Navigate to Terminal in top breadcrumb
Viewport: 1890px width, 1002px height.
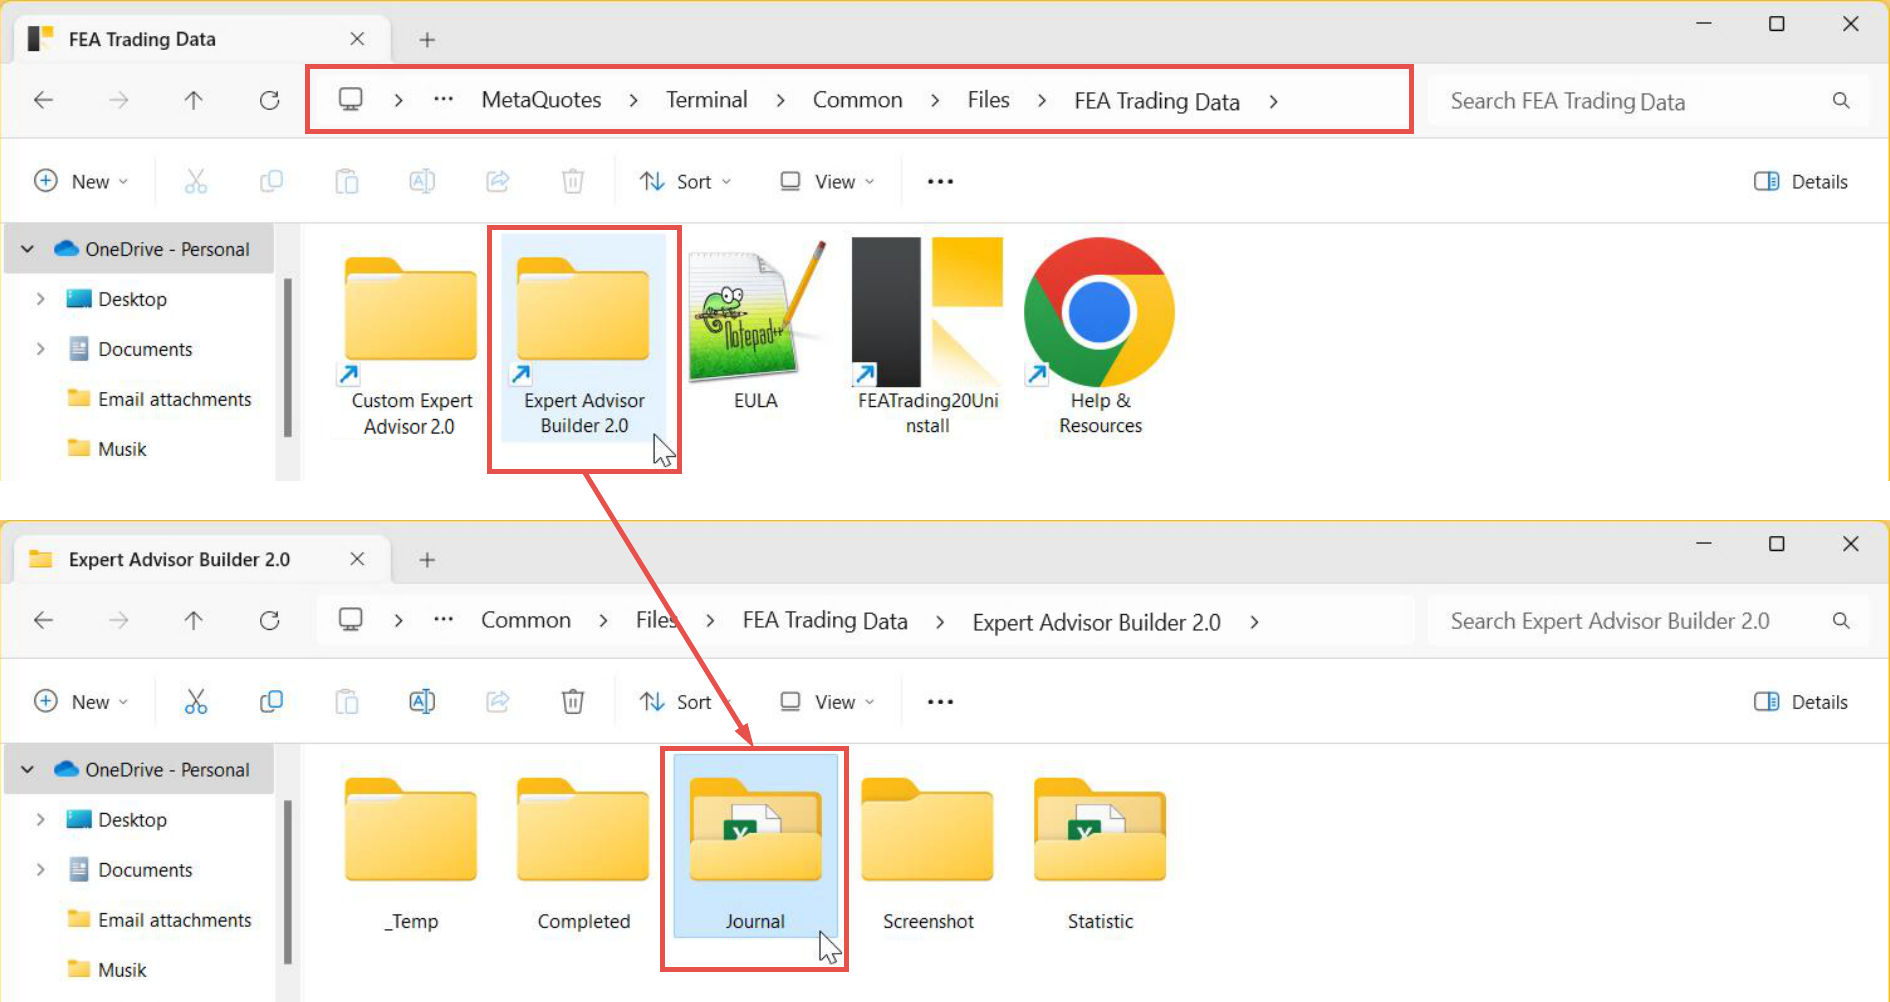[x=707, y=100]
